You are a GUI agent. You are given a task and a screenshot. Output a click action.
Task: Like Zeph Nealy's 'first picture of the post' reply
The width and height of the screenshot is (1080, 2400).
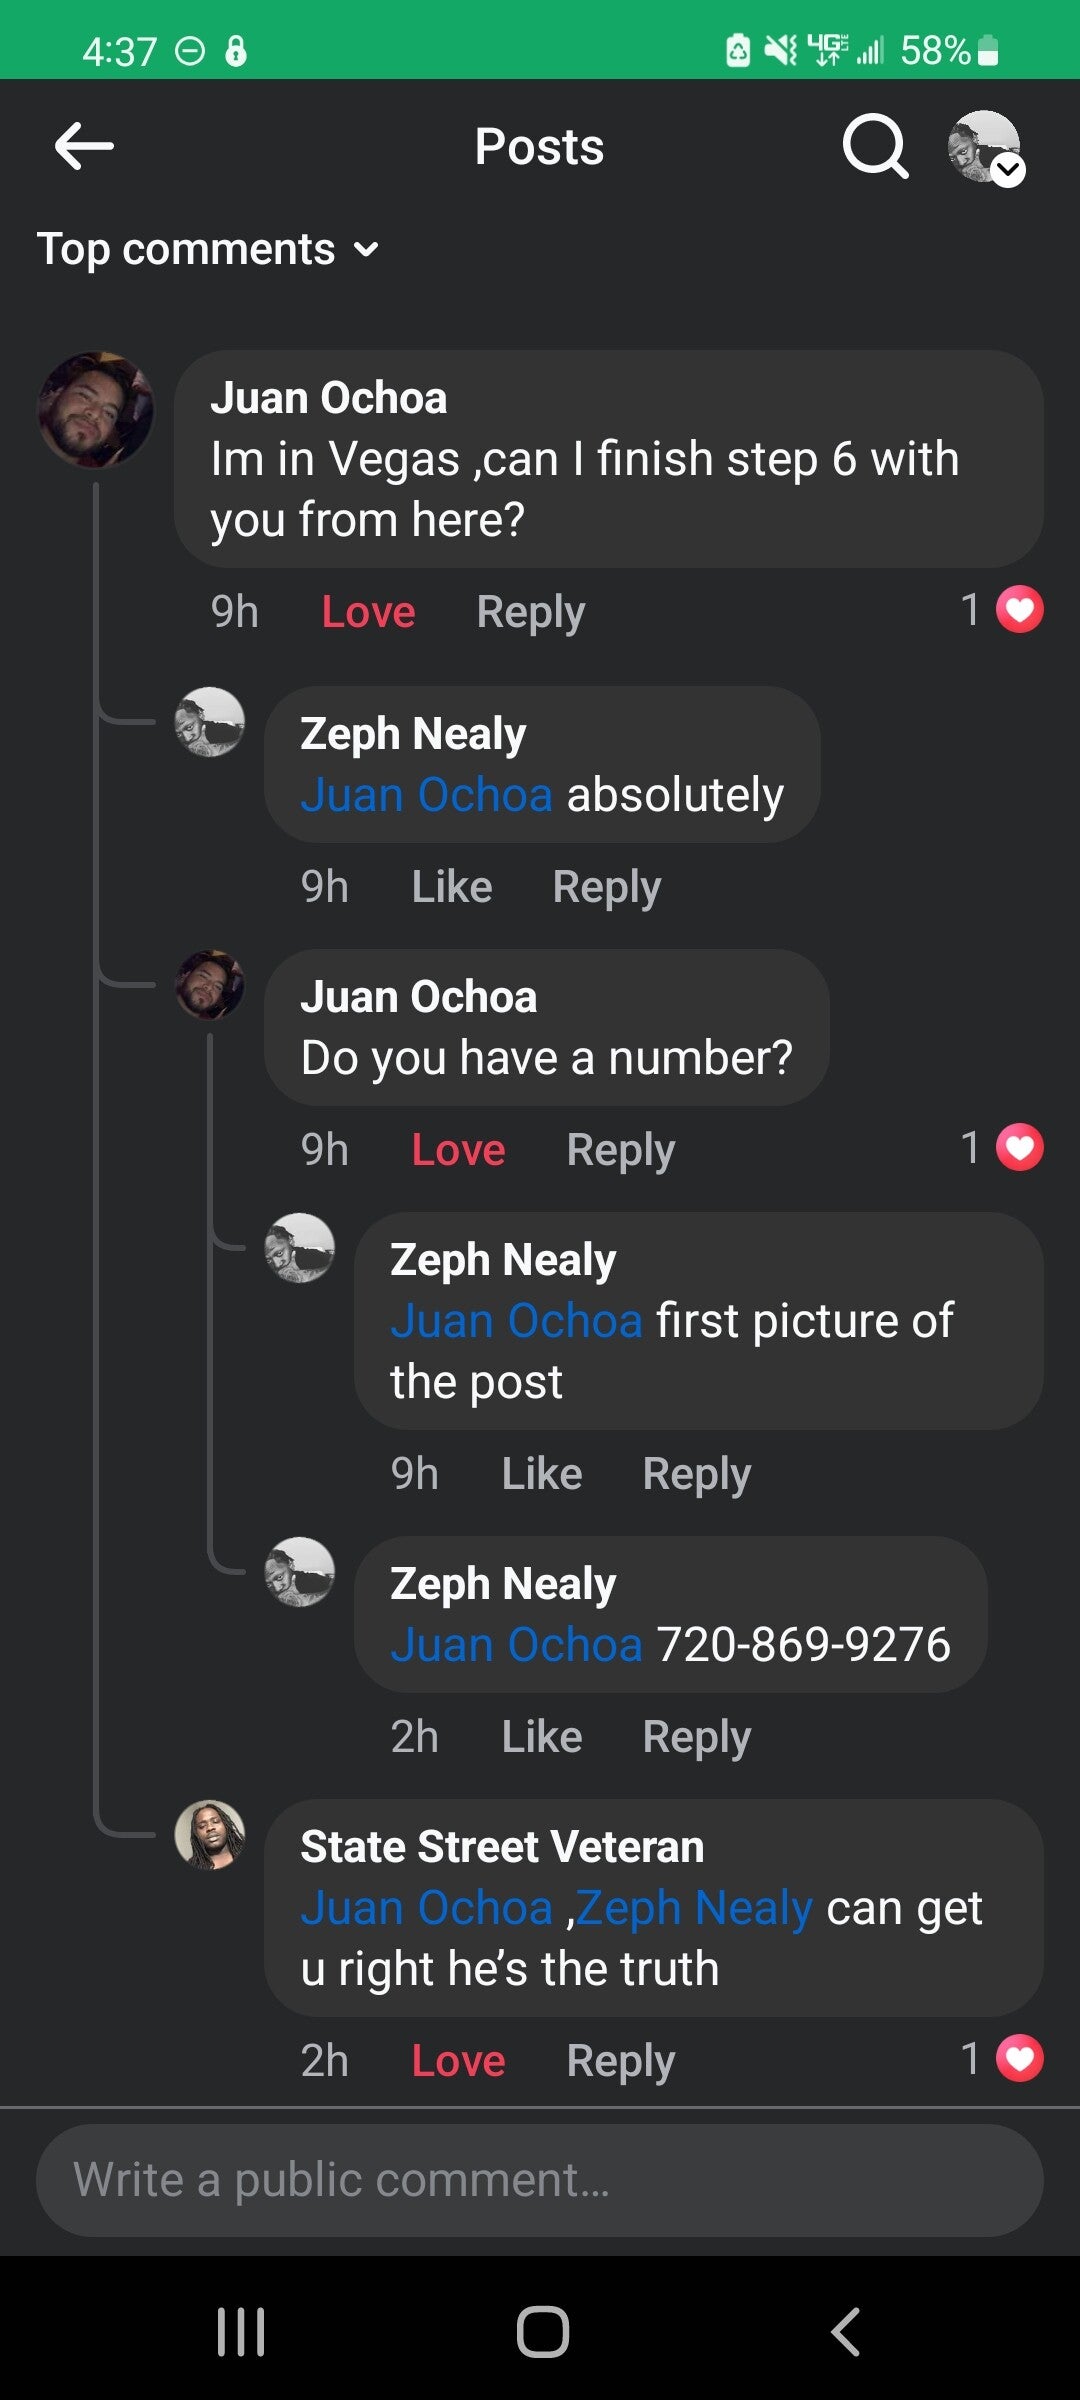(x=541, y=1474)
